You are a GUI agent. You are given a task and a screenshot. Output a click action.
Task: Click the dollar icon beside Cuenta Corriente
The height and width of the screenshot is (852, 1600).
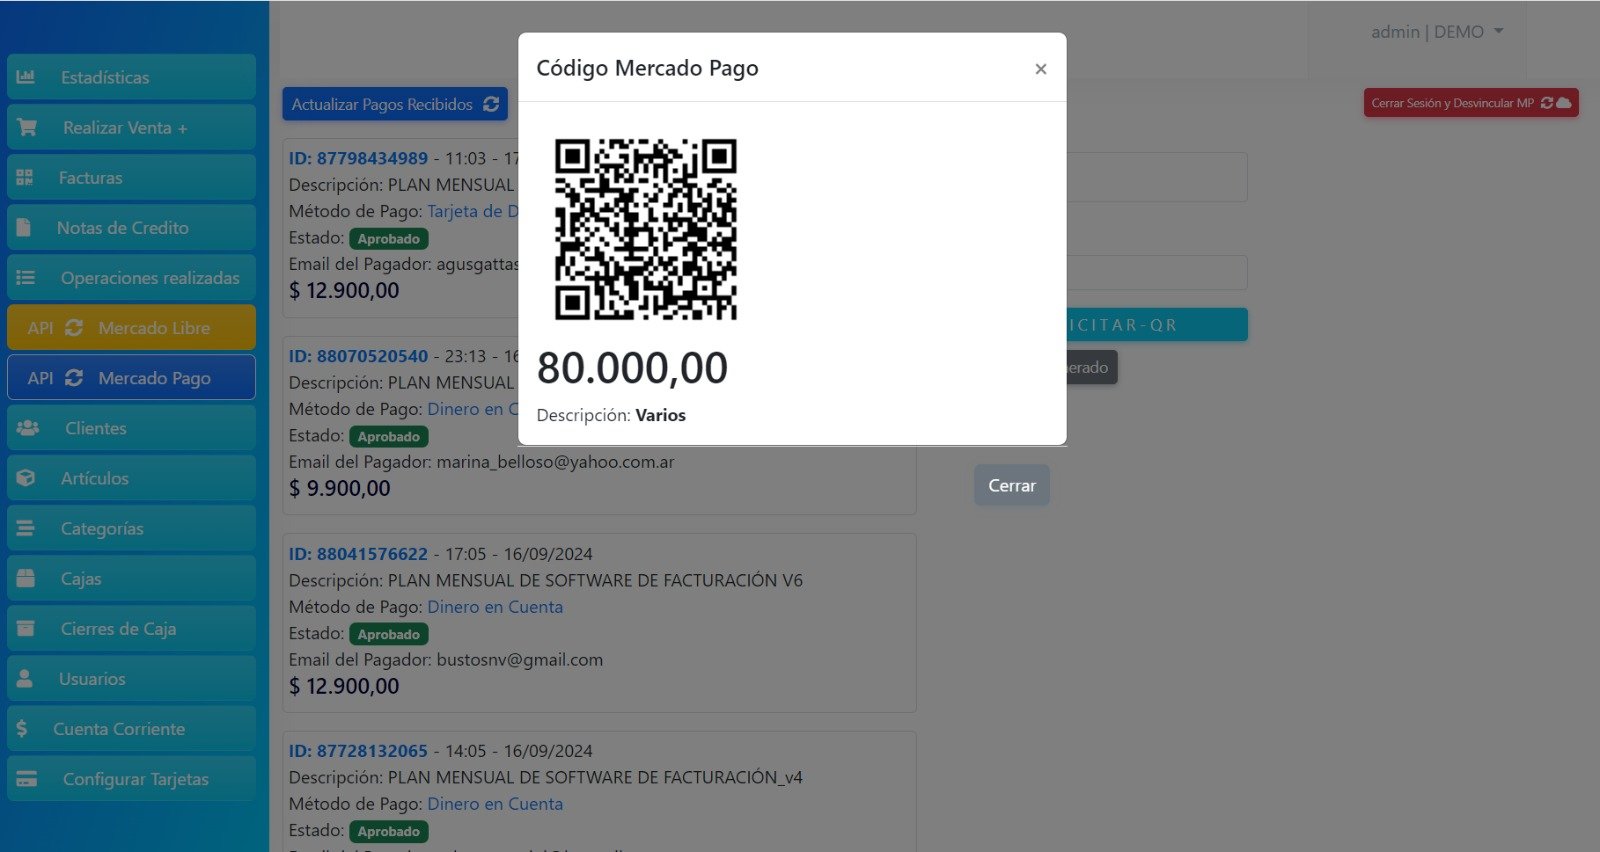(22, 729)
